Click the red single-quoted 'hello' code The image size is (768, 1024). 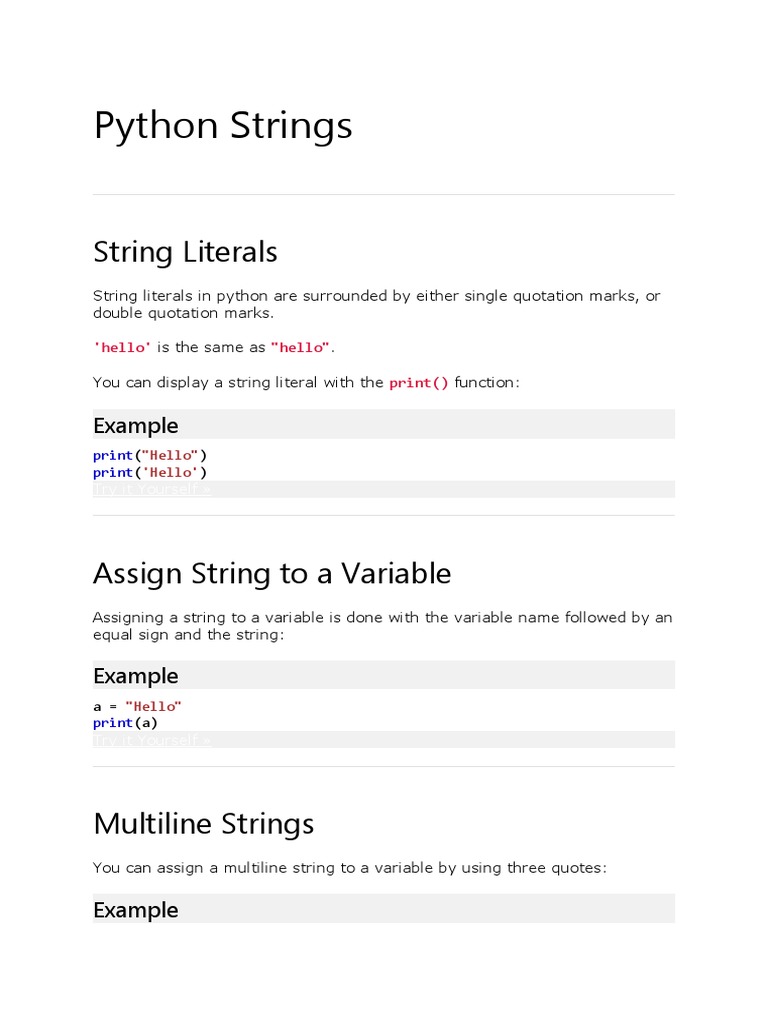point(122,348)
